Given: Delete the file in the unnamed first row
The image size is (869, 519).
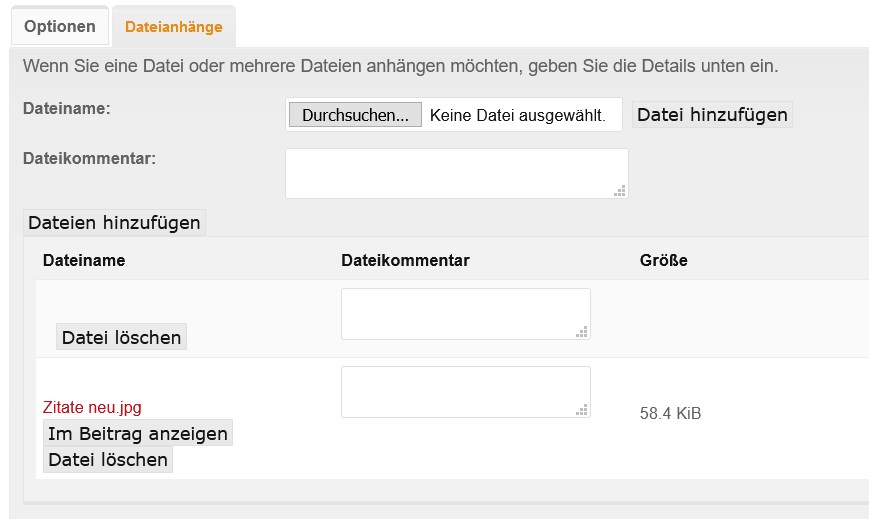Looking at the screenshot, I should 121,337.
